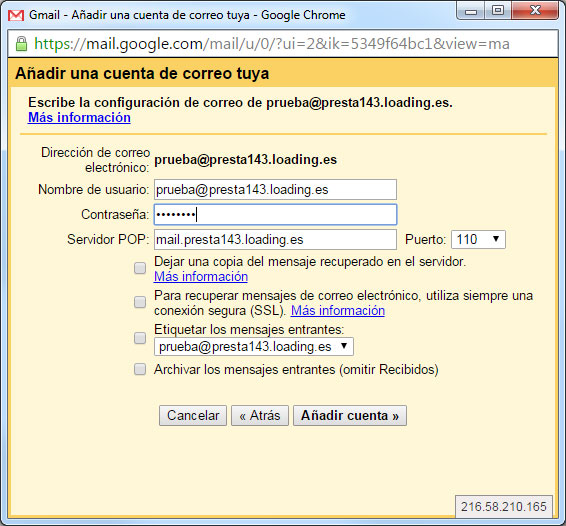This screenshot has height=526, width=566.
Task: Click into the Contraseña password field
Action: 275,214
